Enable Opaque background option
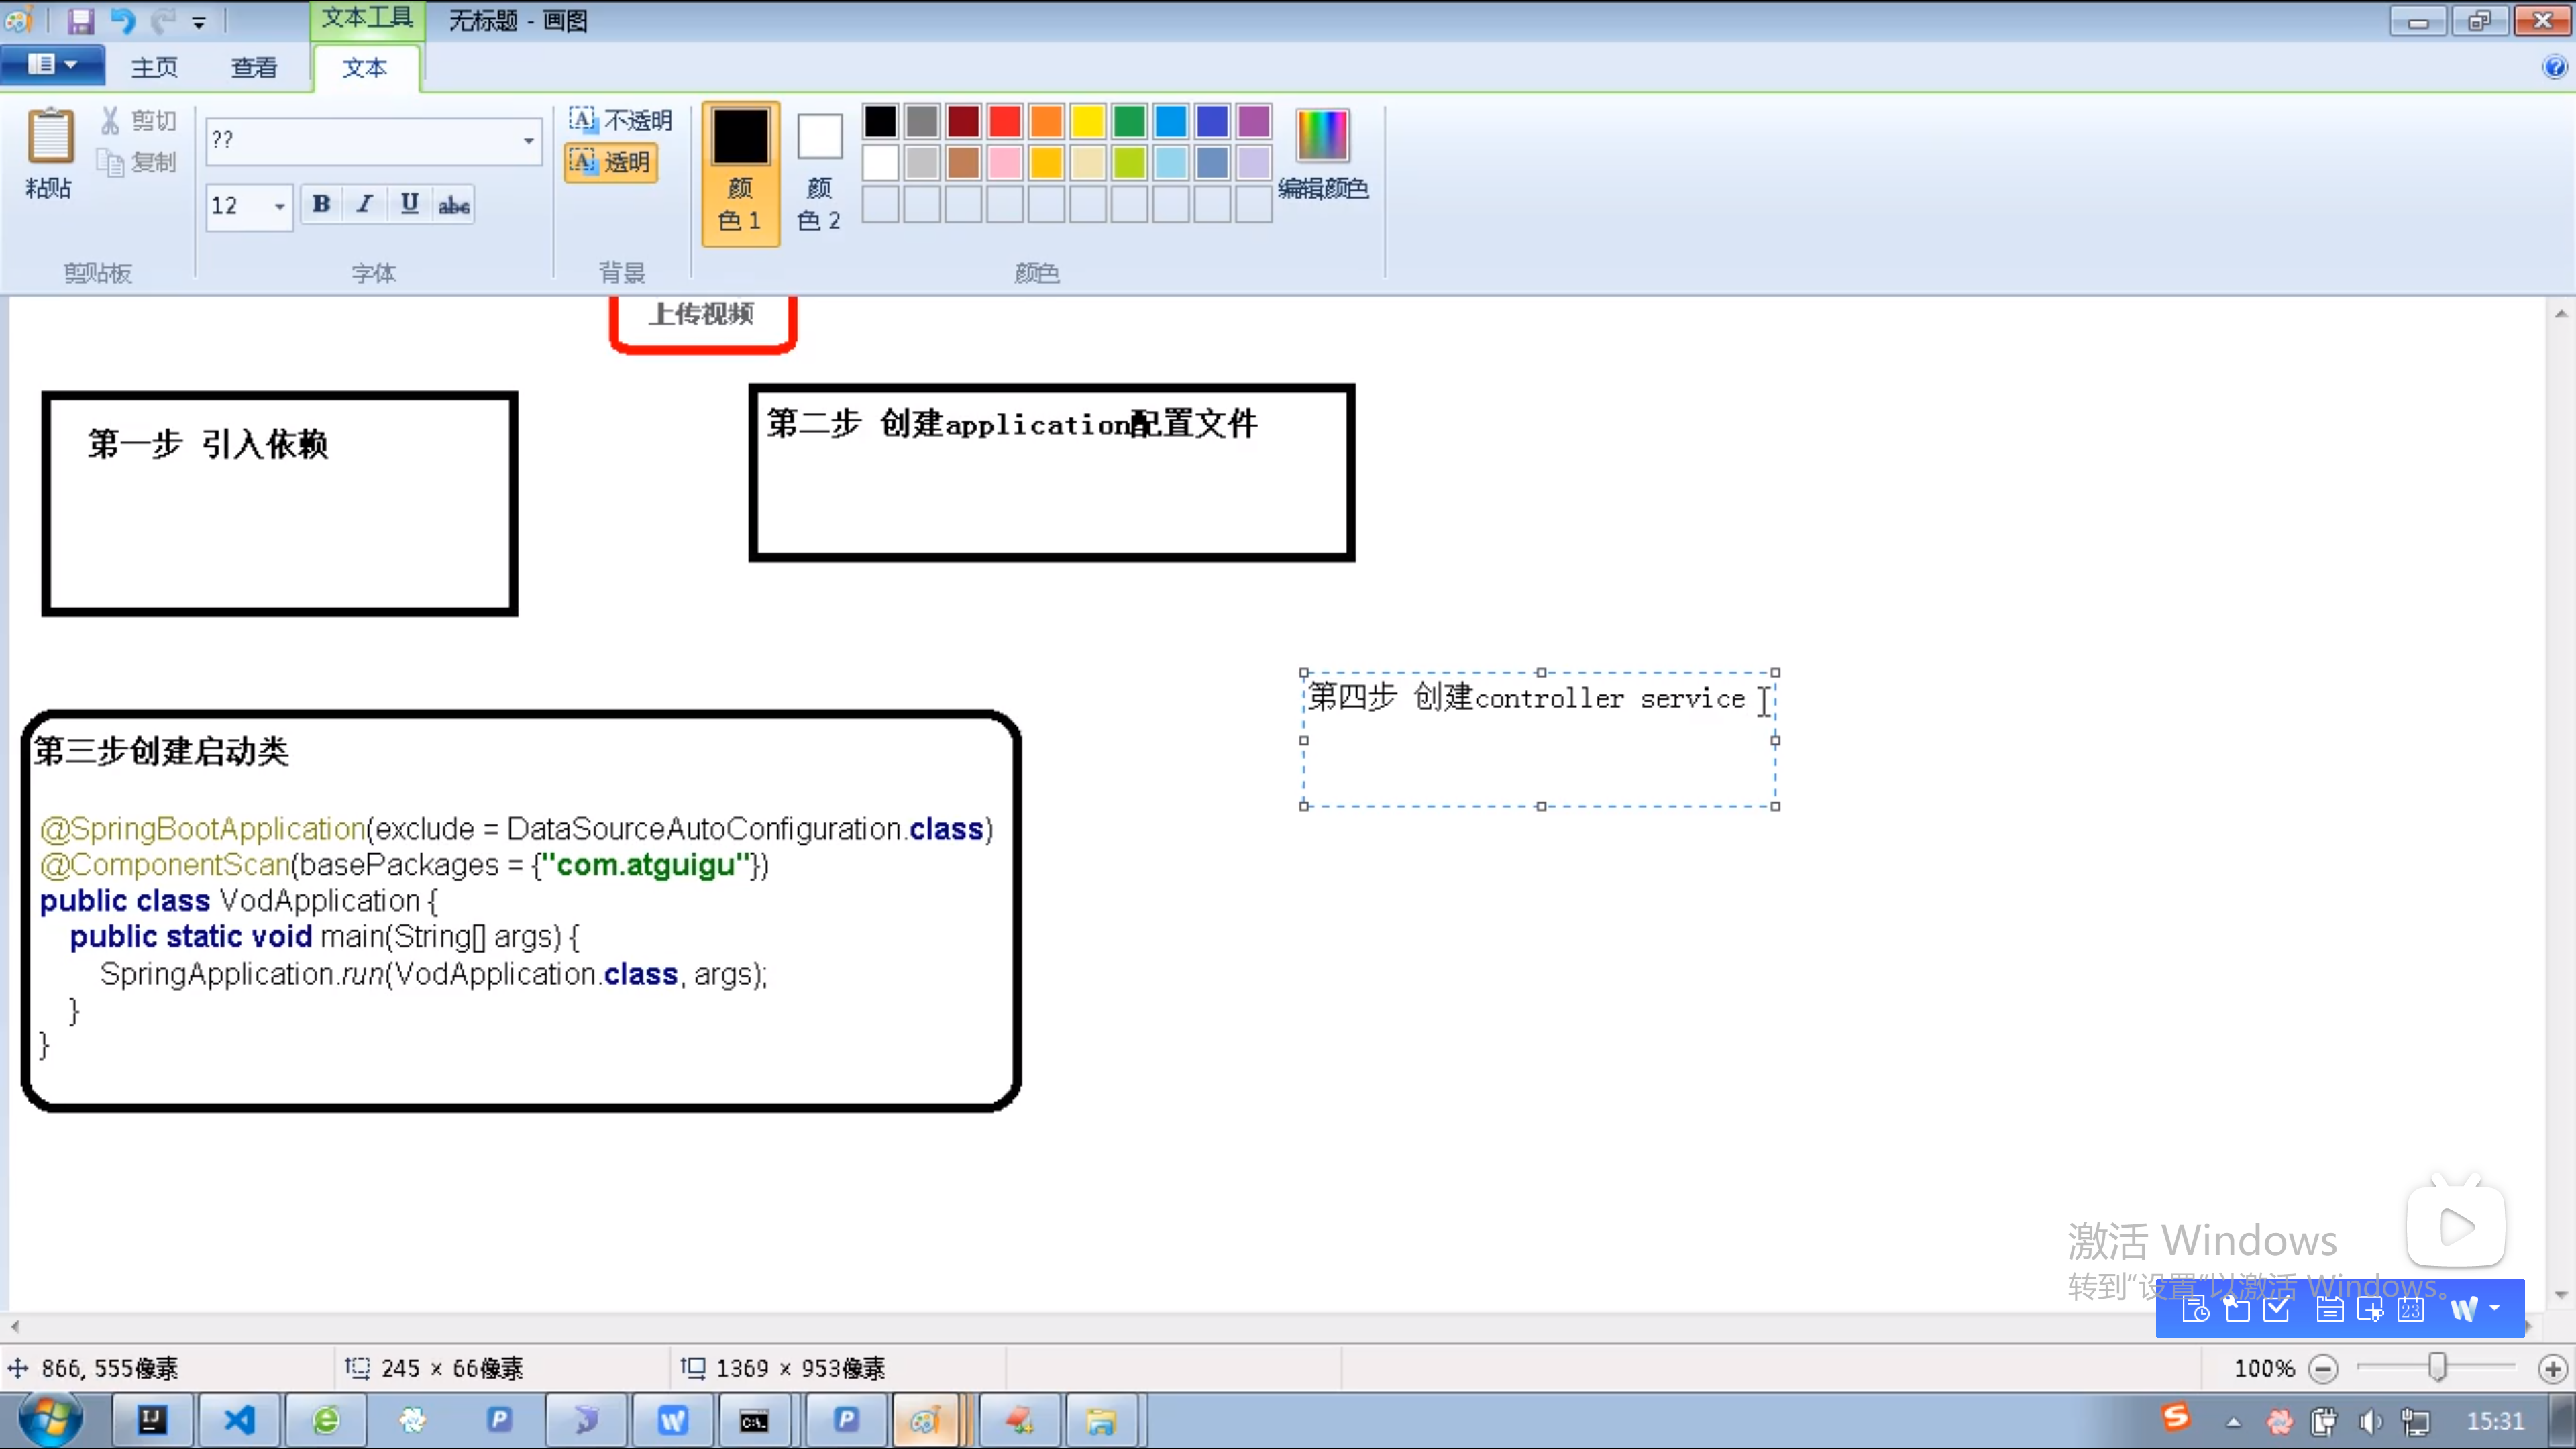 coord(621,120)
